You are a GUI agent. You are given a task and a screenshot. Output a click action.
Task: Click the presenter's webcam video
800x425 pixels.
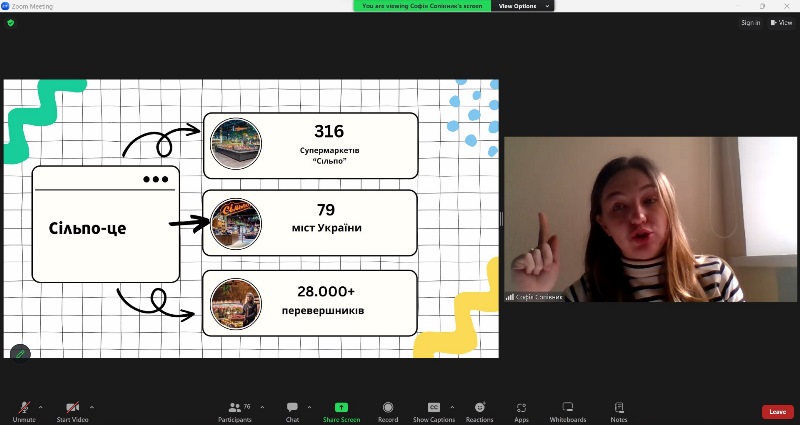click(650, 219)
